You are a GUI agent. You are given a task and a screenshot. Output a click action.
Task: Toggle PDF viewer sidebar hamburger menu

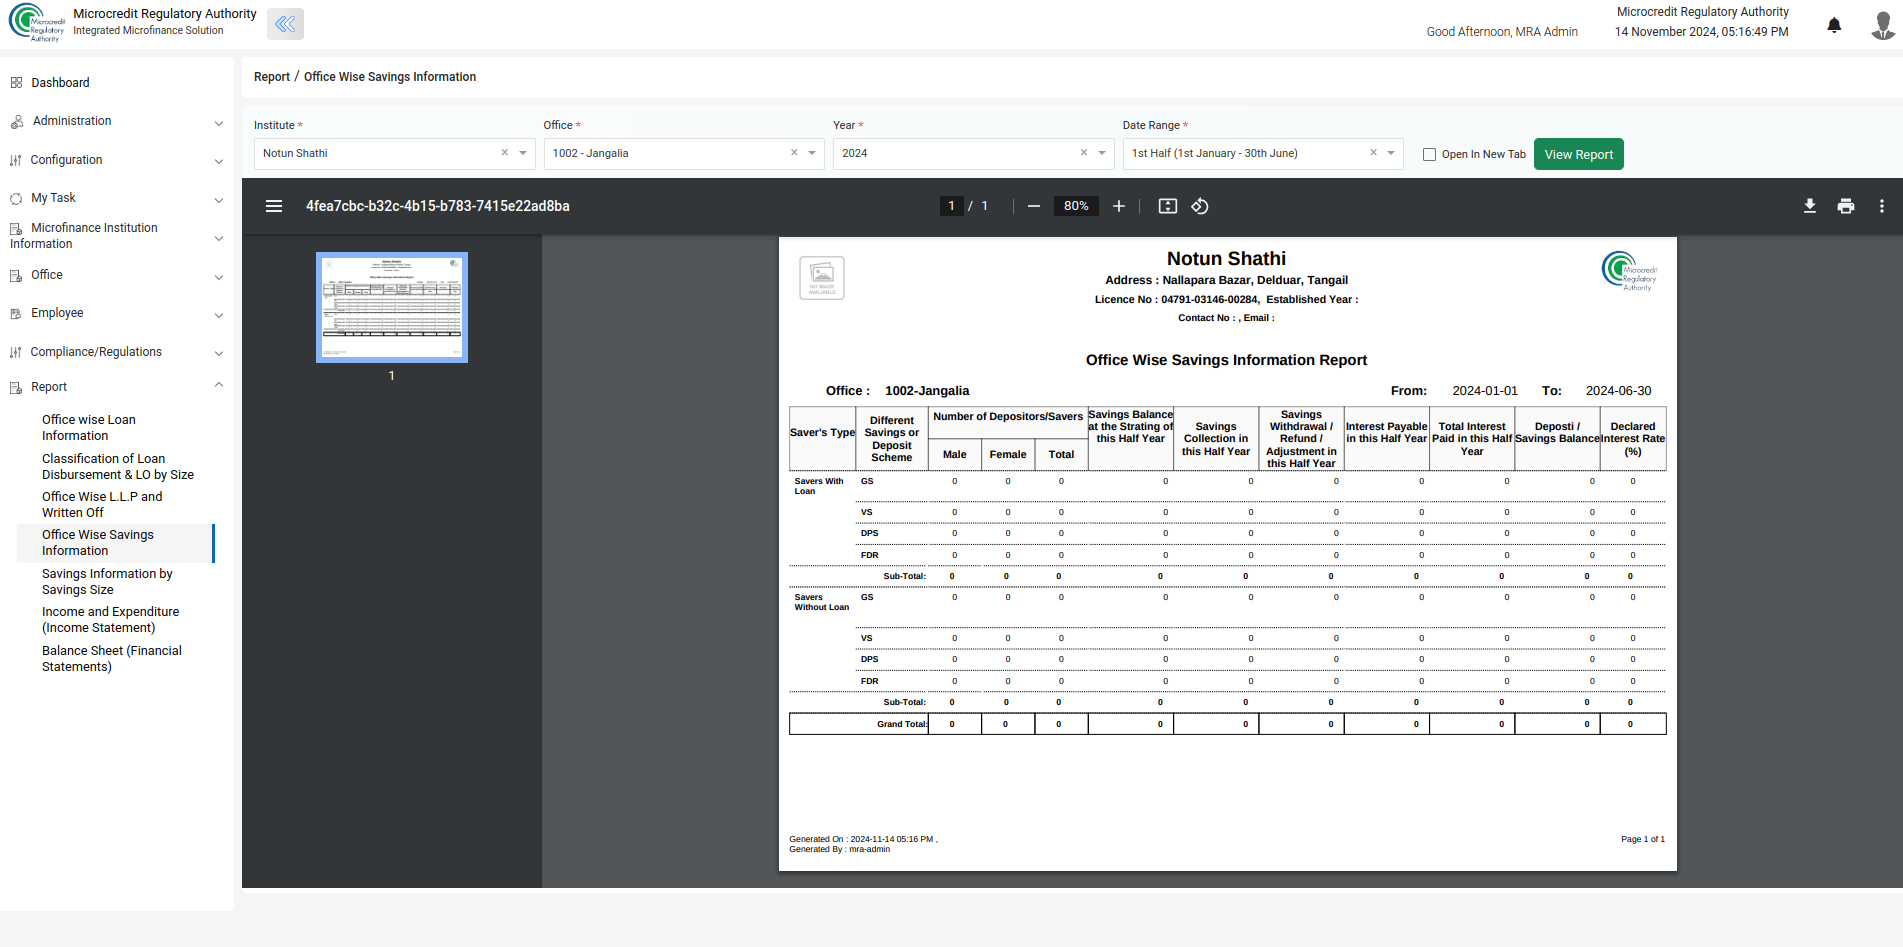tap(274, 206)
